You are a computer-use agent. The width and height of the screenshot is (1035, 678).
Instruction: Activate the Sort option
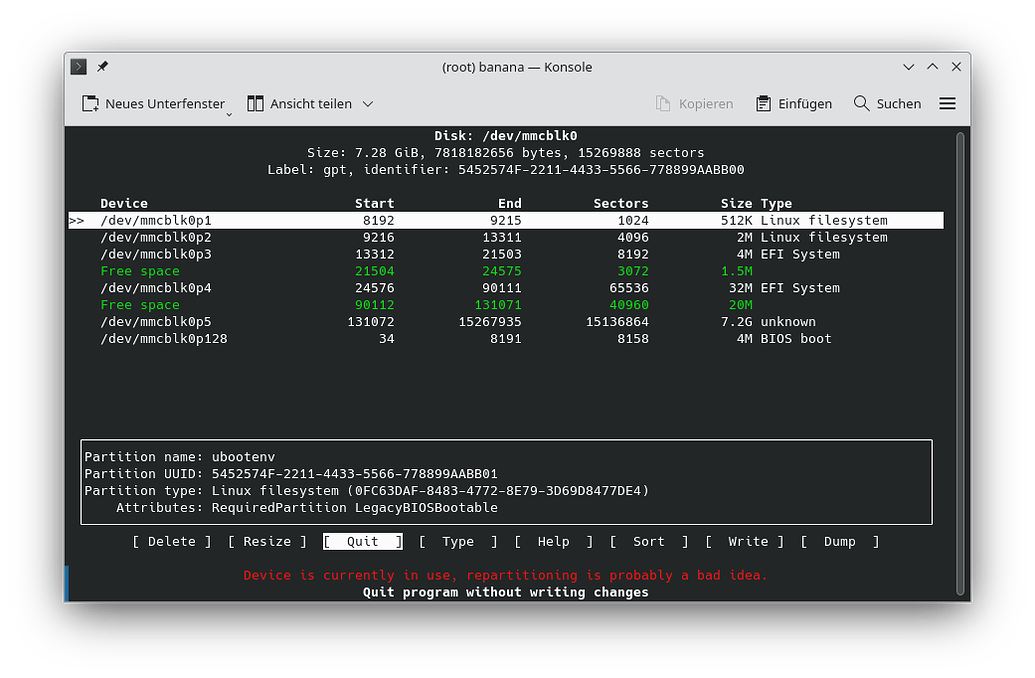click(648, 541)
